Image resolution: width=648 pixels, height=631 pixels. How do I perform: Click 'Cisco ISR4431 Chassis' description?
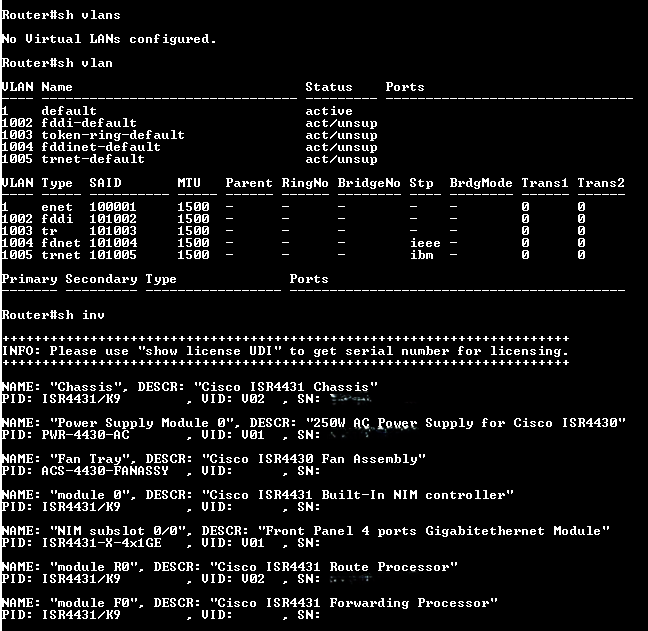[x=286, y=387]
